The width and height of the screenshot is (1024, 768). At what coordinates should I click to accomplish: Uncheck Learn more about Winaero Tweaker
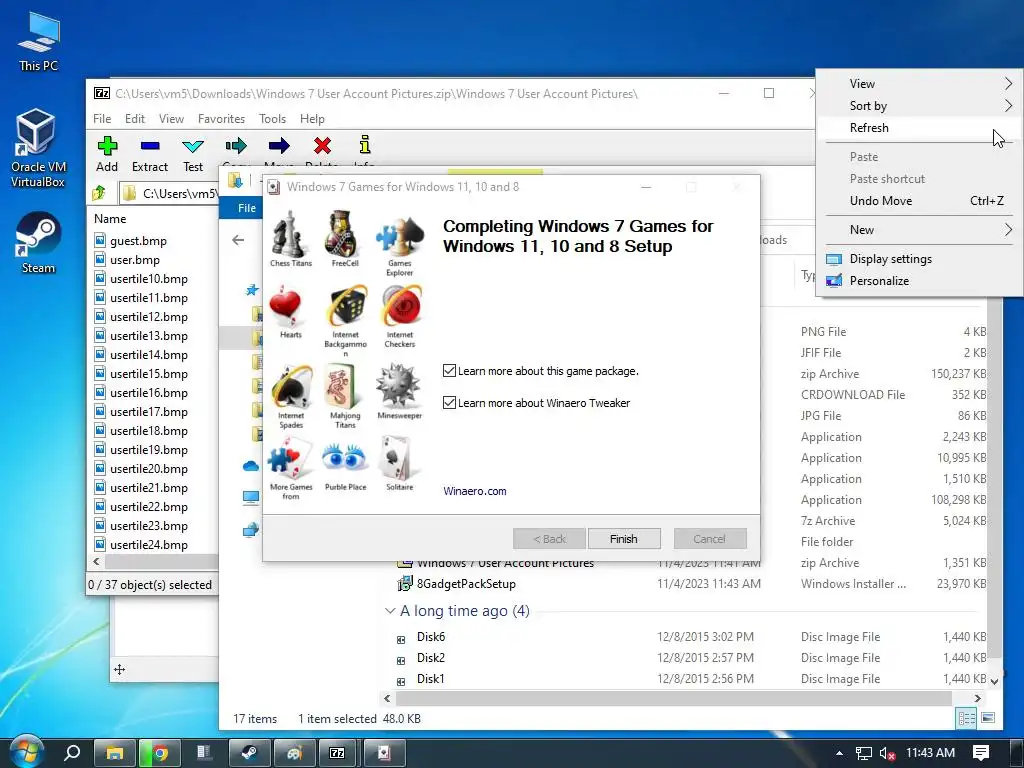(449, 402)
